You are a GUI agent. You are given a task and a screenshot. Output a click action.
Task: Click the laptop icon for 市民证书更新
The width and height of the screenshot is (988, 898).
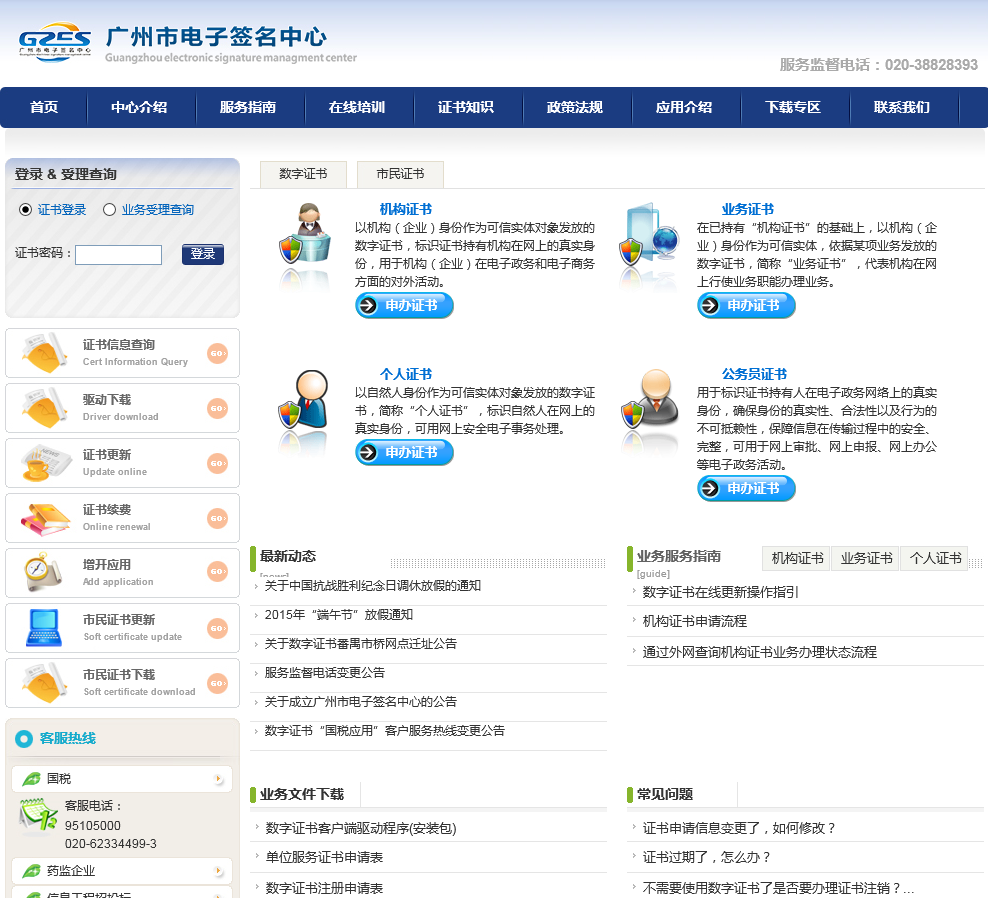44,628
